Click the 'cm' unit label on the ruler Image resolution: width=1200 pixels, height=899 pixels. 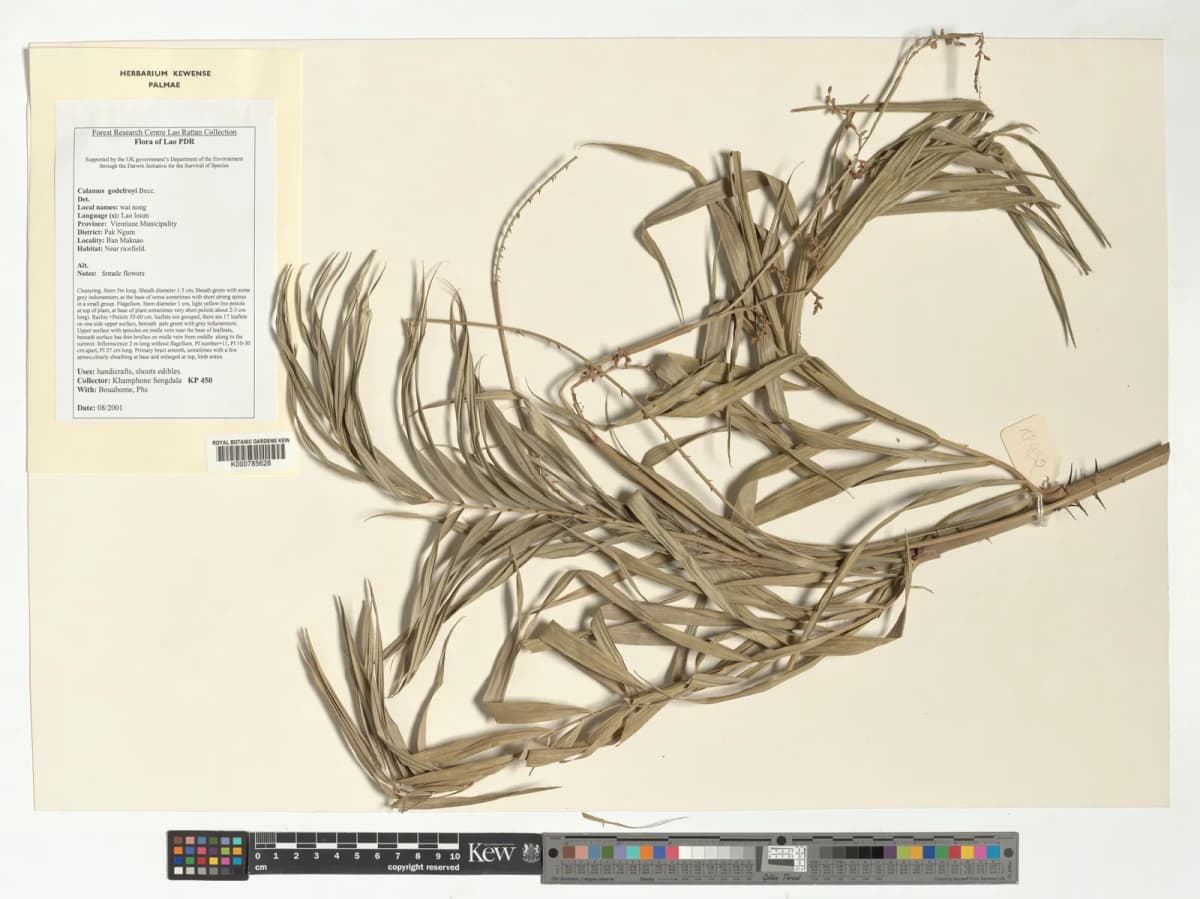[262, 867]
